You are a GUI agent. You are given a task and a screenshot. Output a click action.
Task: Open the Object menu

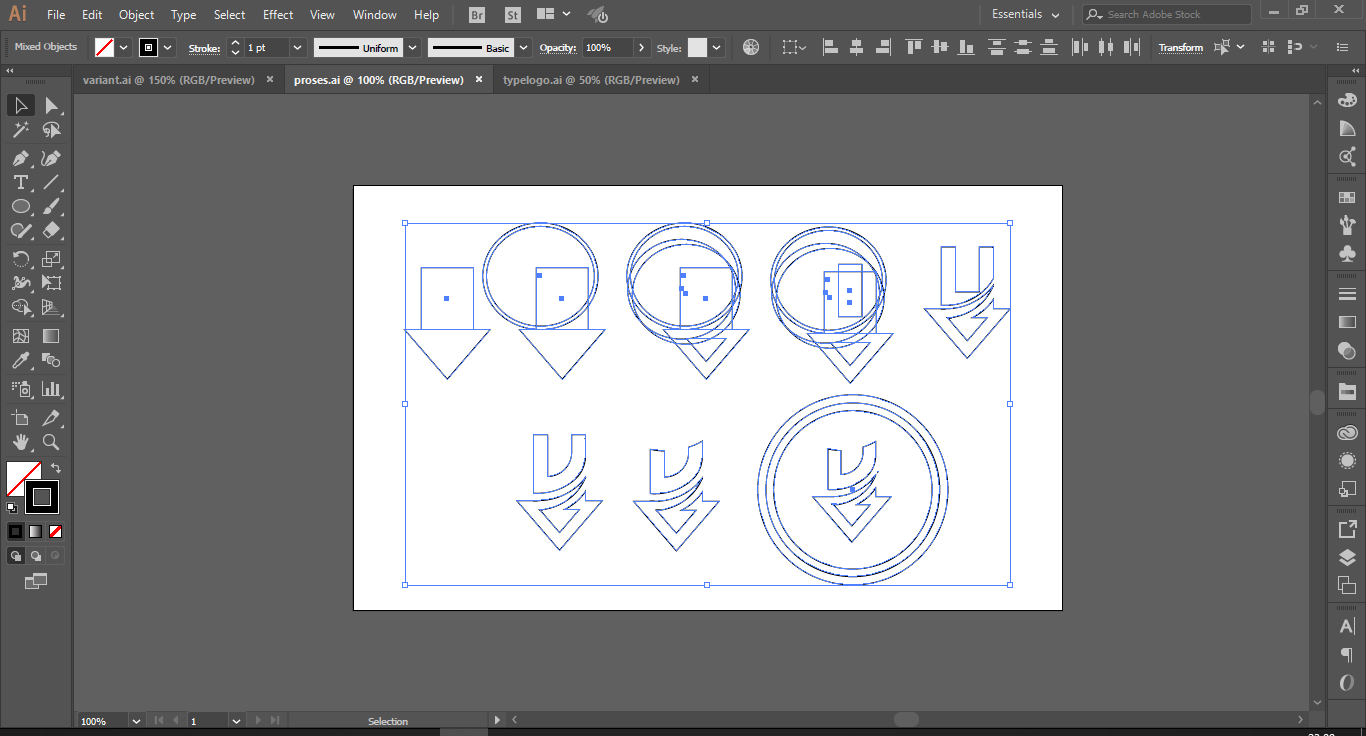coord(136,15)
